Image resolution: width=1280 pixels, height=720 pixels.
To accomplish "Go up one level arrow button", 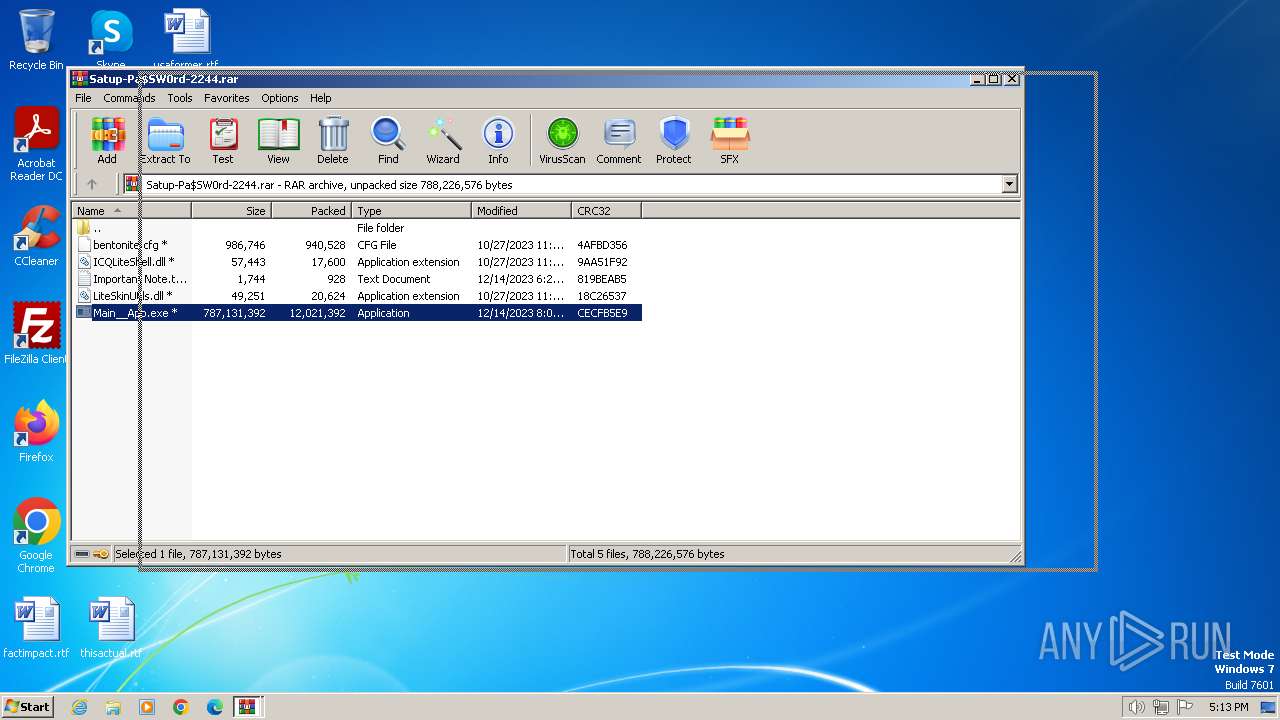I will point(92,184).
